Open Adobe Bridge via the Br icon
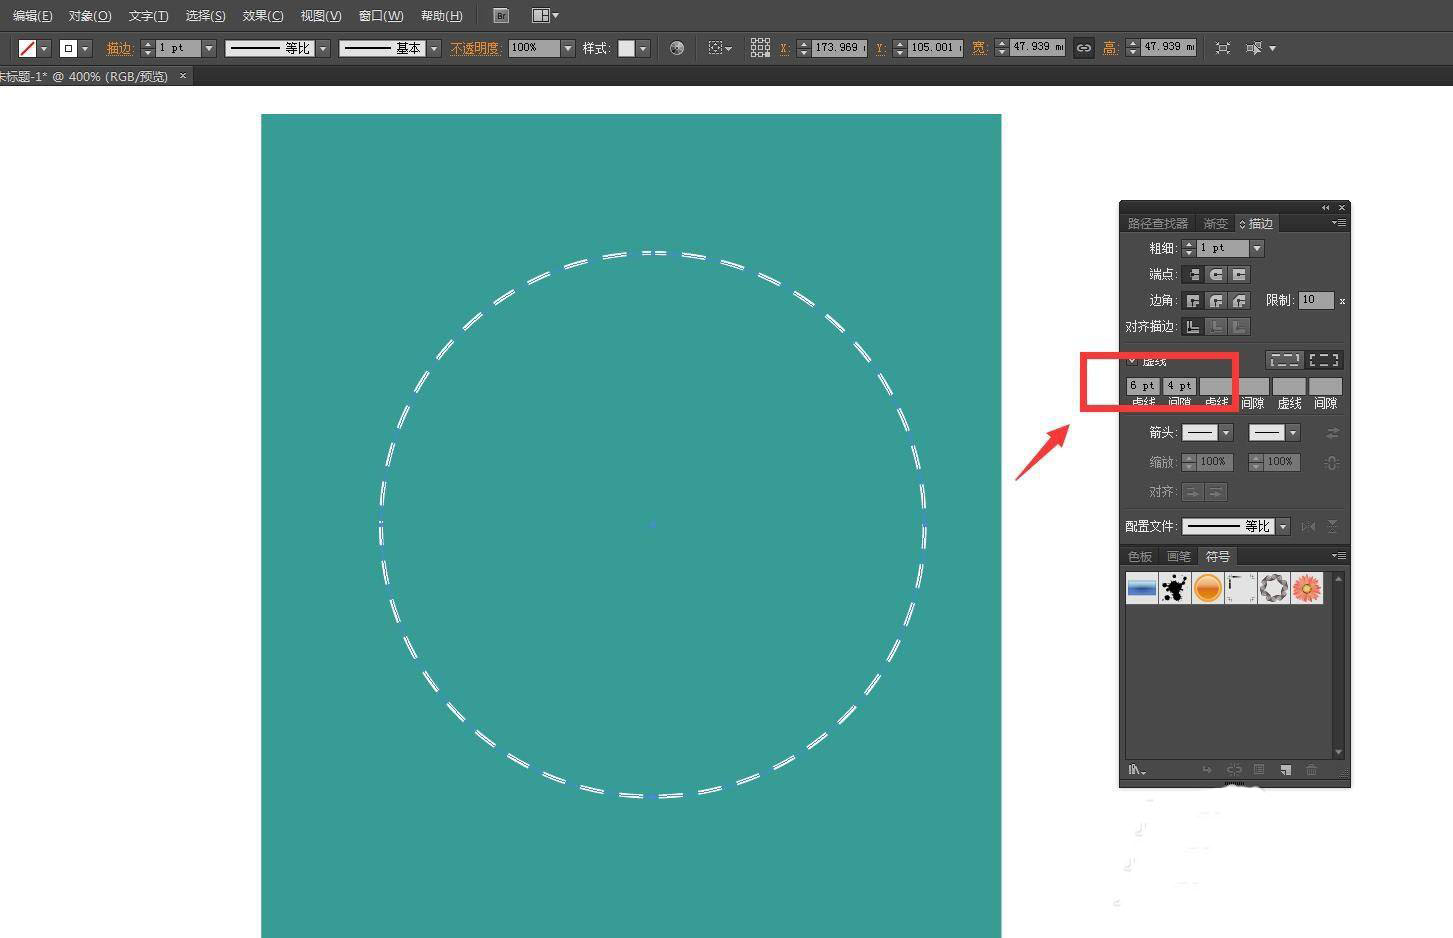Screen dimensions: 1453x938 point(502,15)
